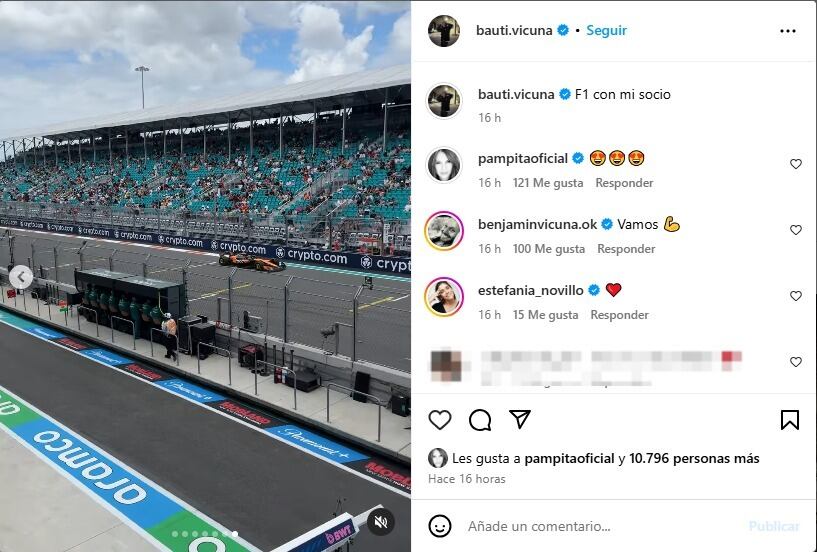Reply to benjaminvicuna.ok with Responder
The width and height of the screenshot is (817, 552).
point(626,249)
